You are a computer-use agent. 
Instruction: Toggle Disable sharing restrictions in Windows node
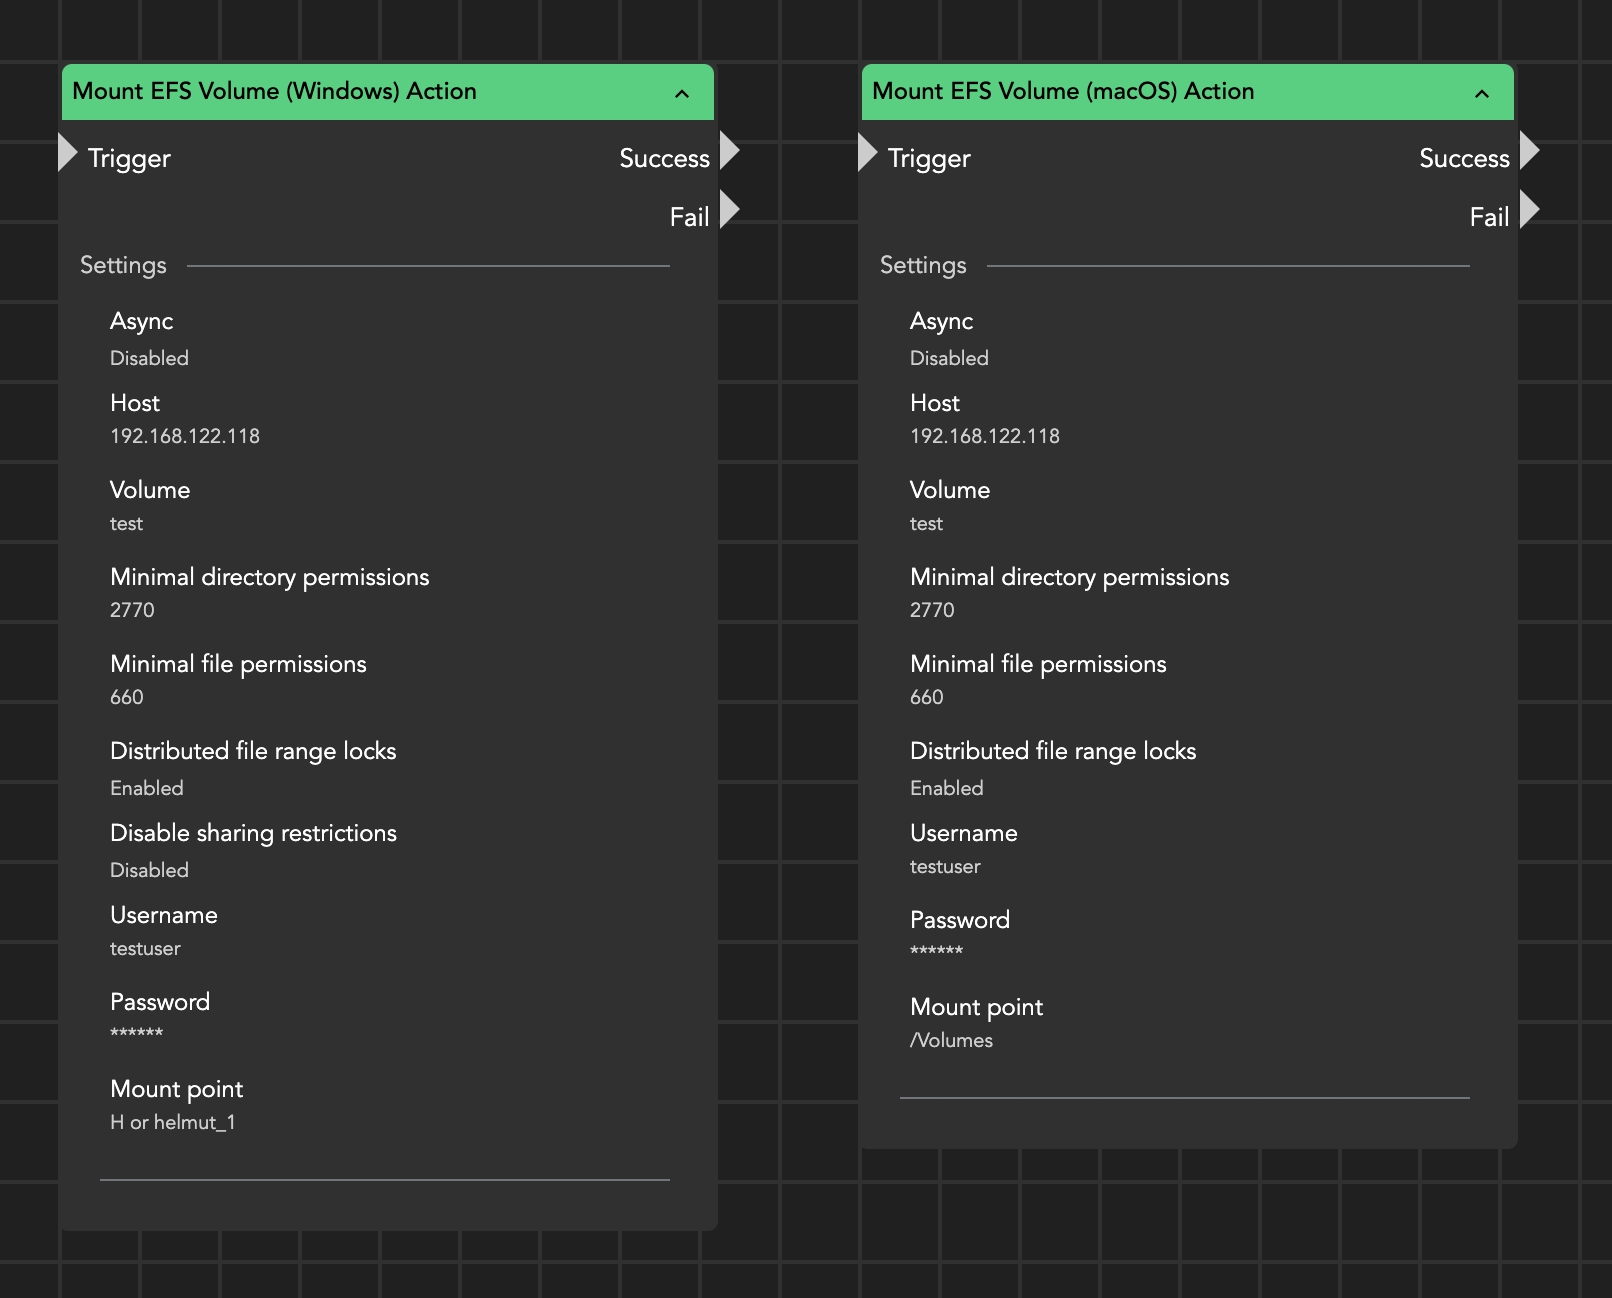(149, 870)
